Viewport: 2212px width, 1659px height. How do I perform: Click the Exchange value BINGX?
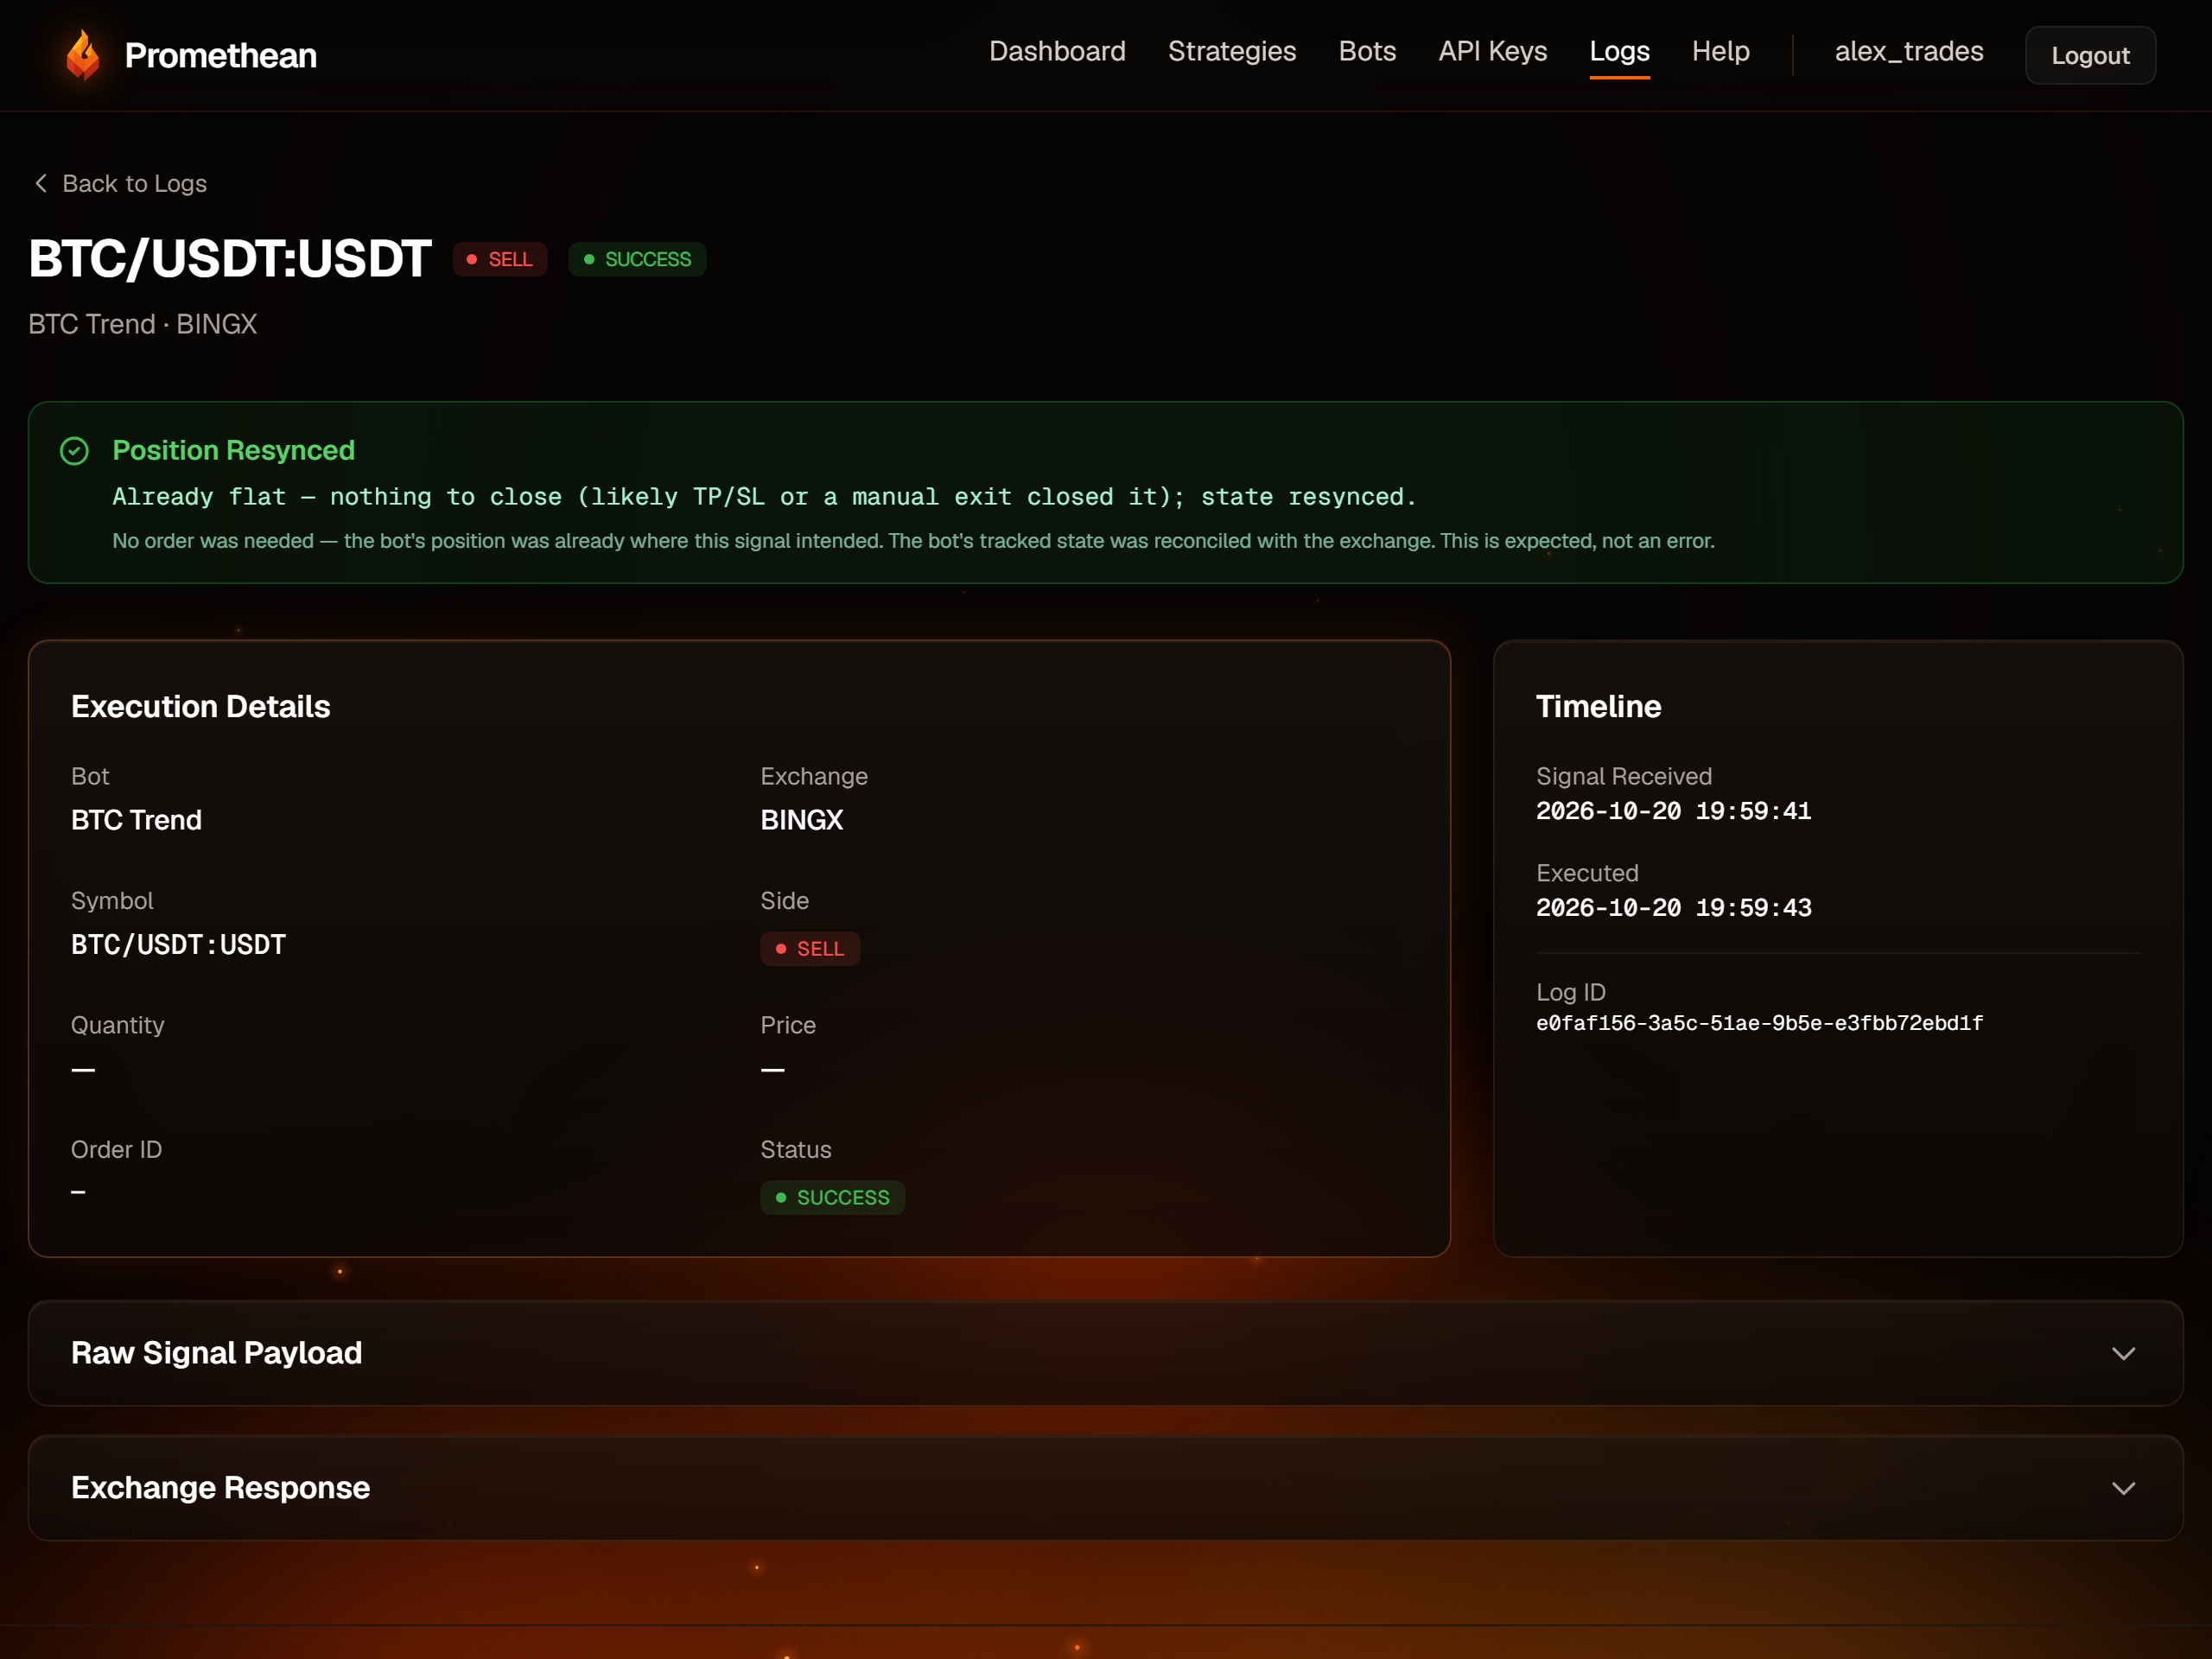801,820
